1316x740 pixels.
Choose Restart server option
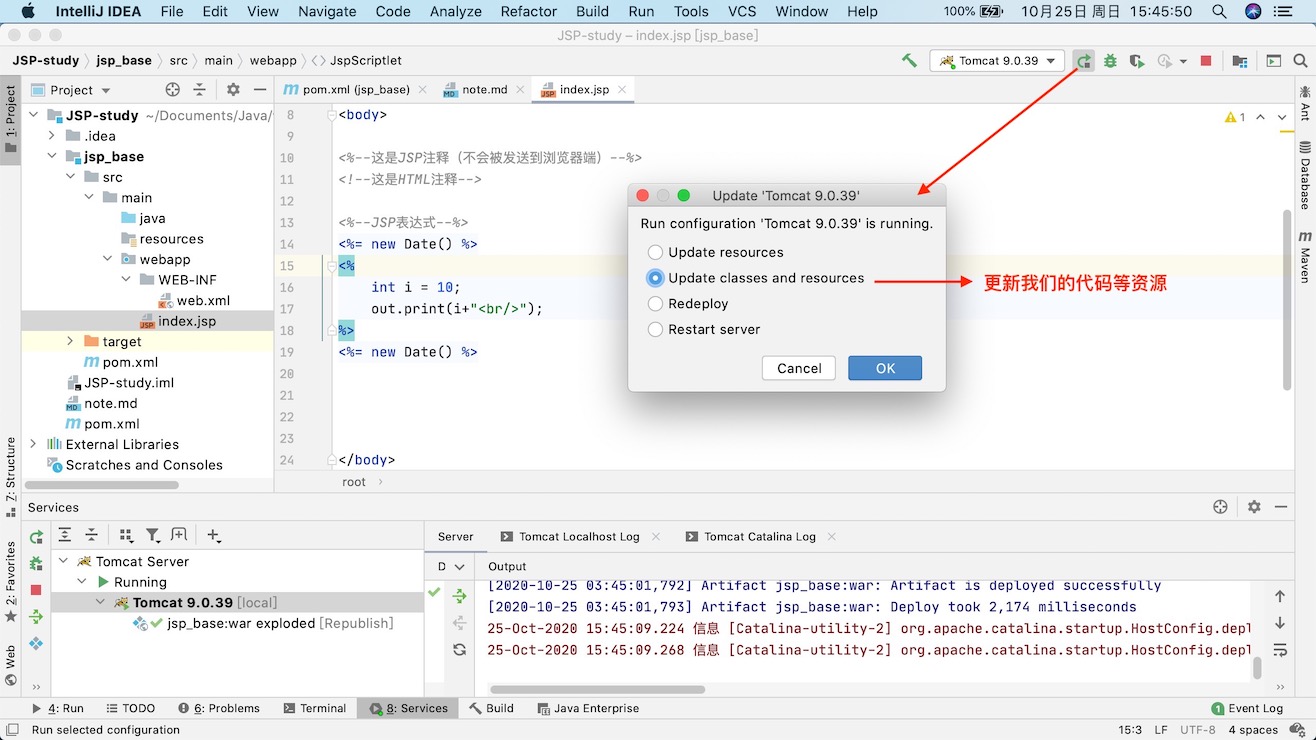click(703, 329)
